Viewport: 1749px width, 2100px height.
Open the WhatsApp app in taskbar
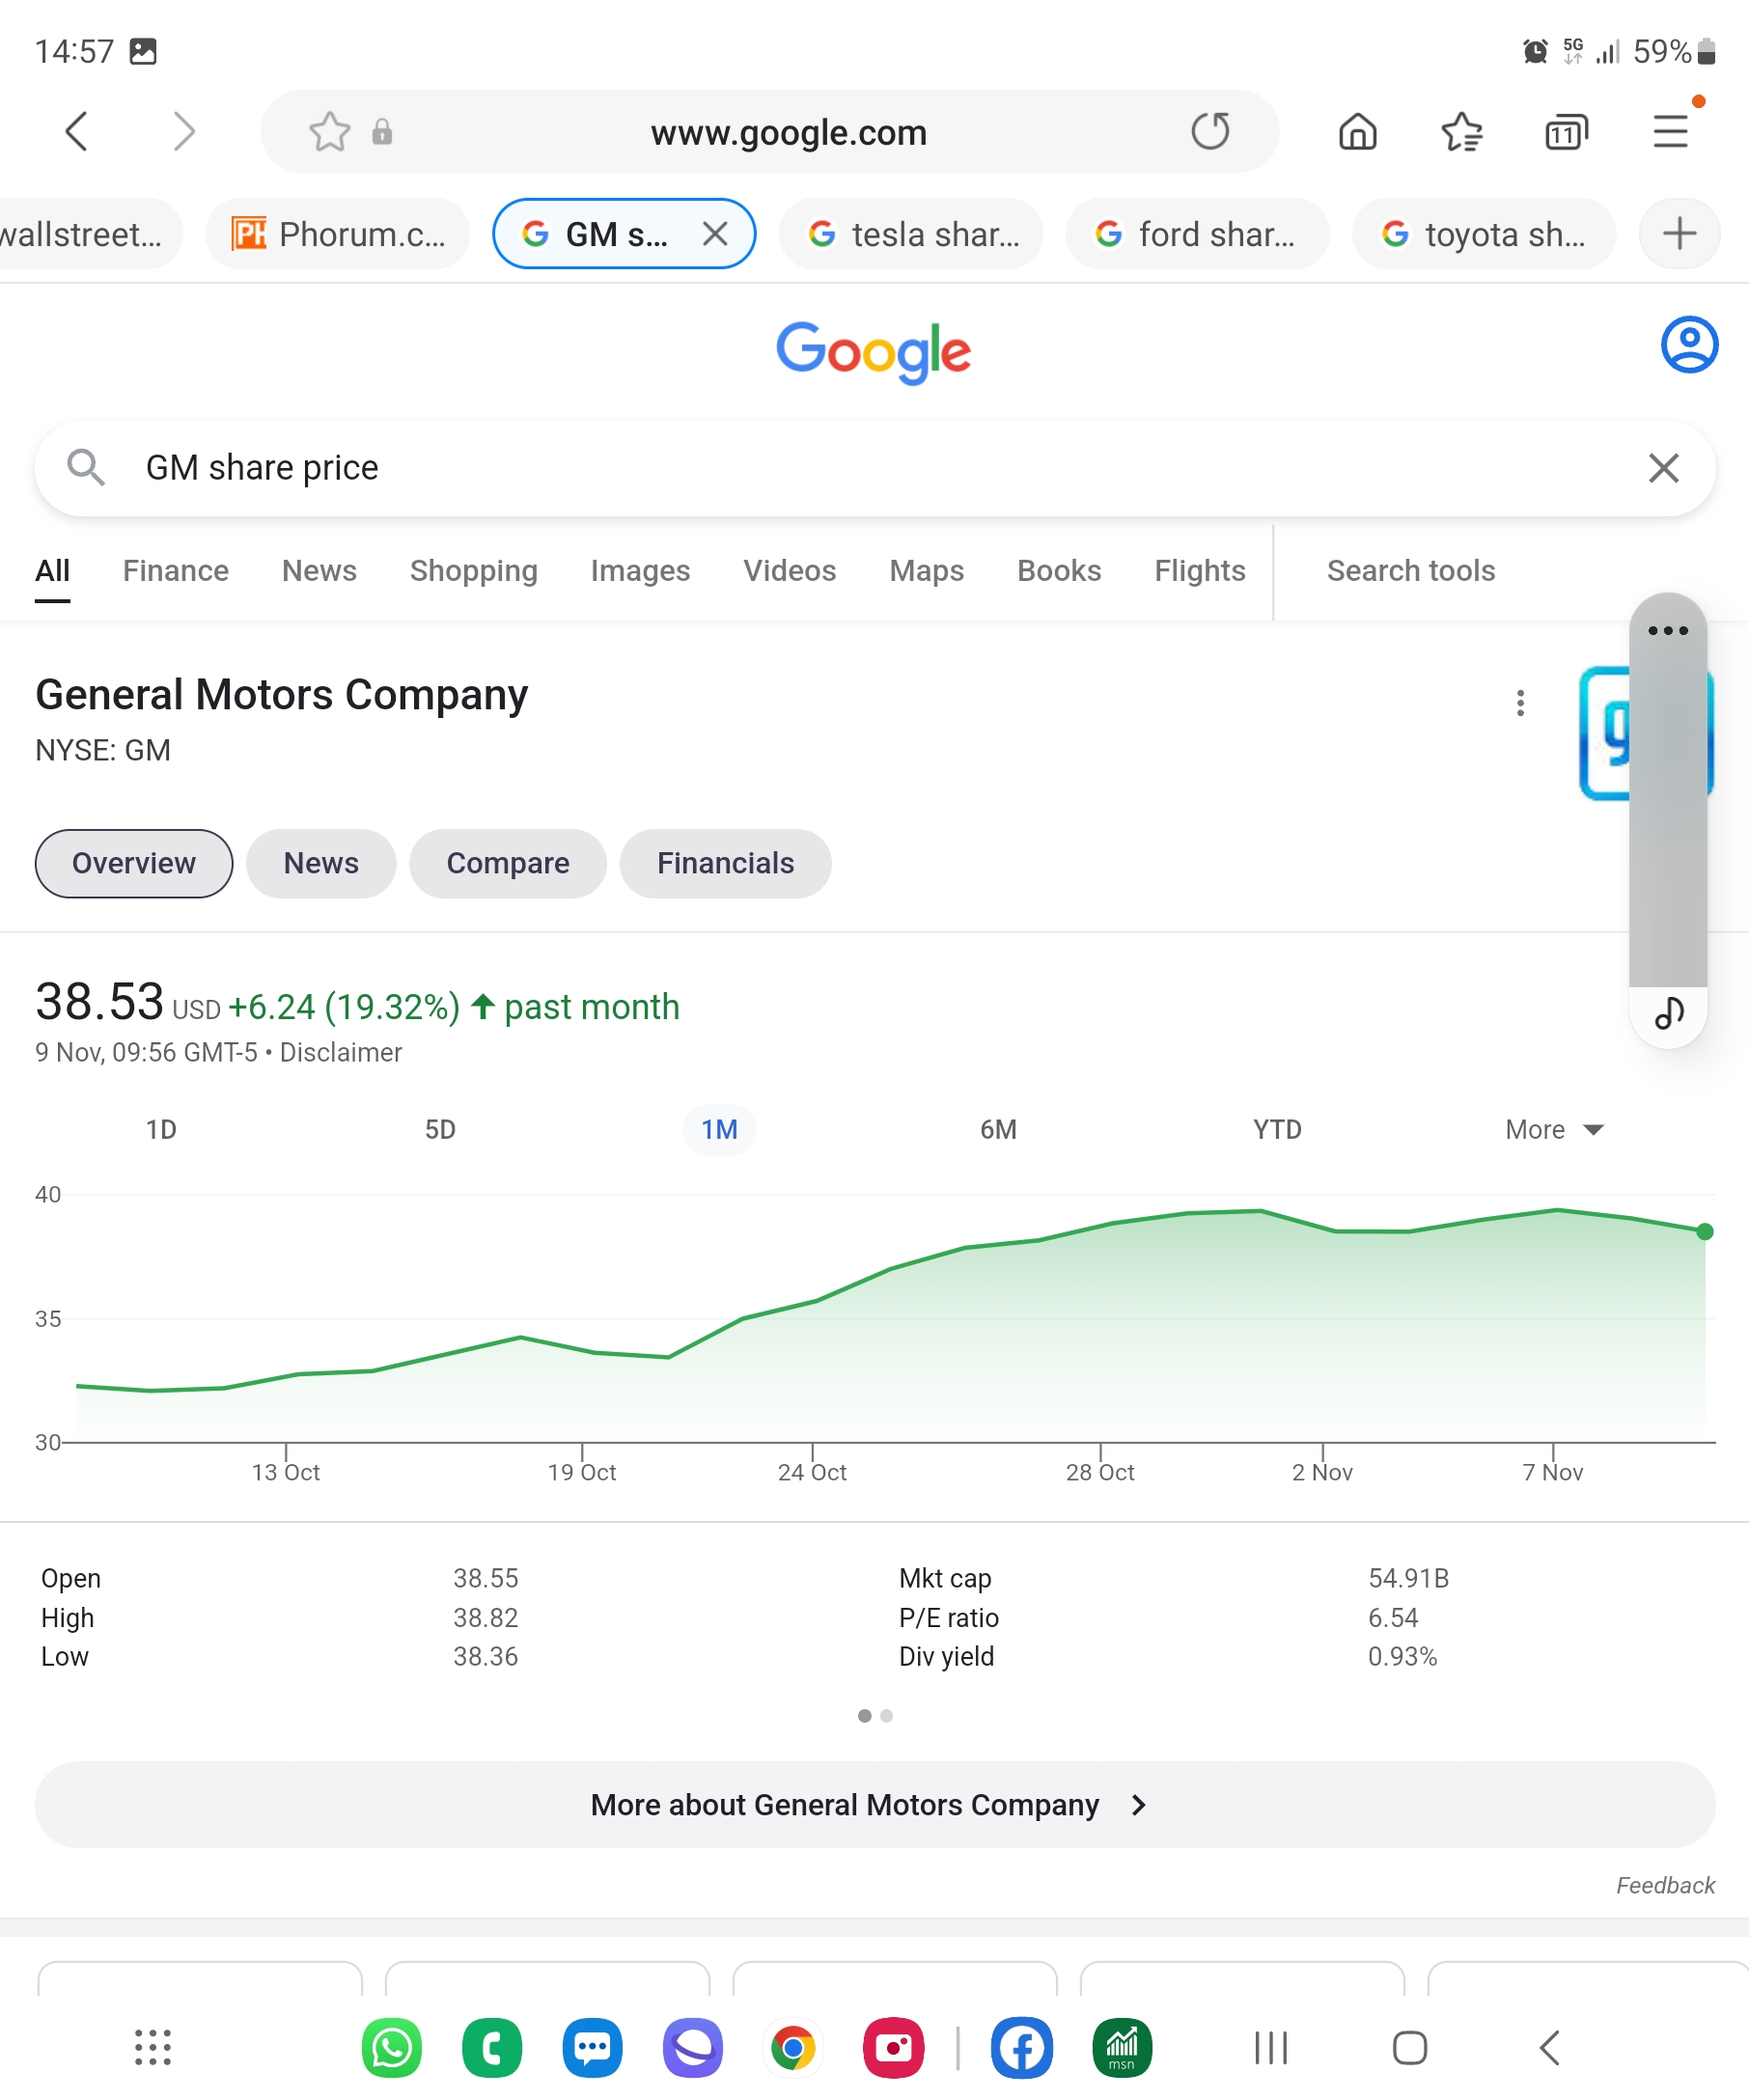(x=391, y=2048)
